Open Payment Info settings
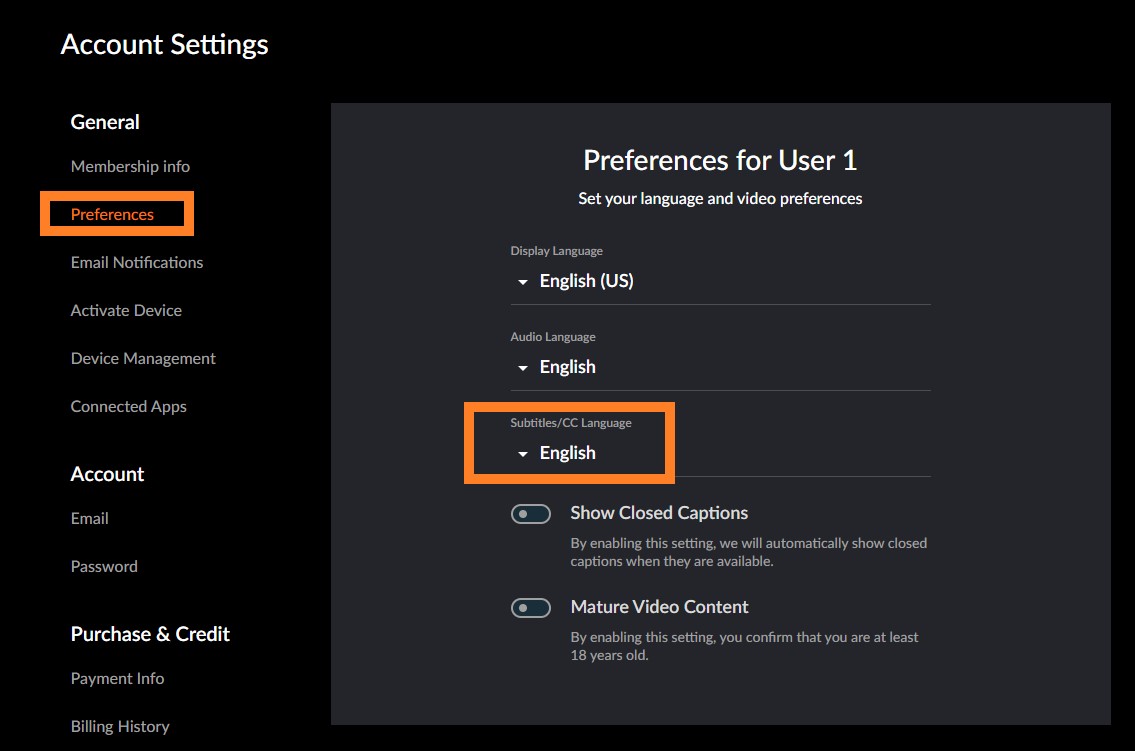The width and height of the screenshot is (1135, 751). (117, 678)
